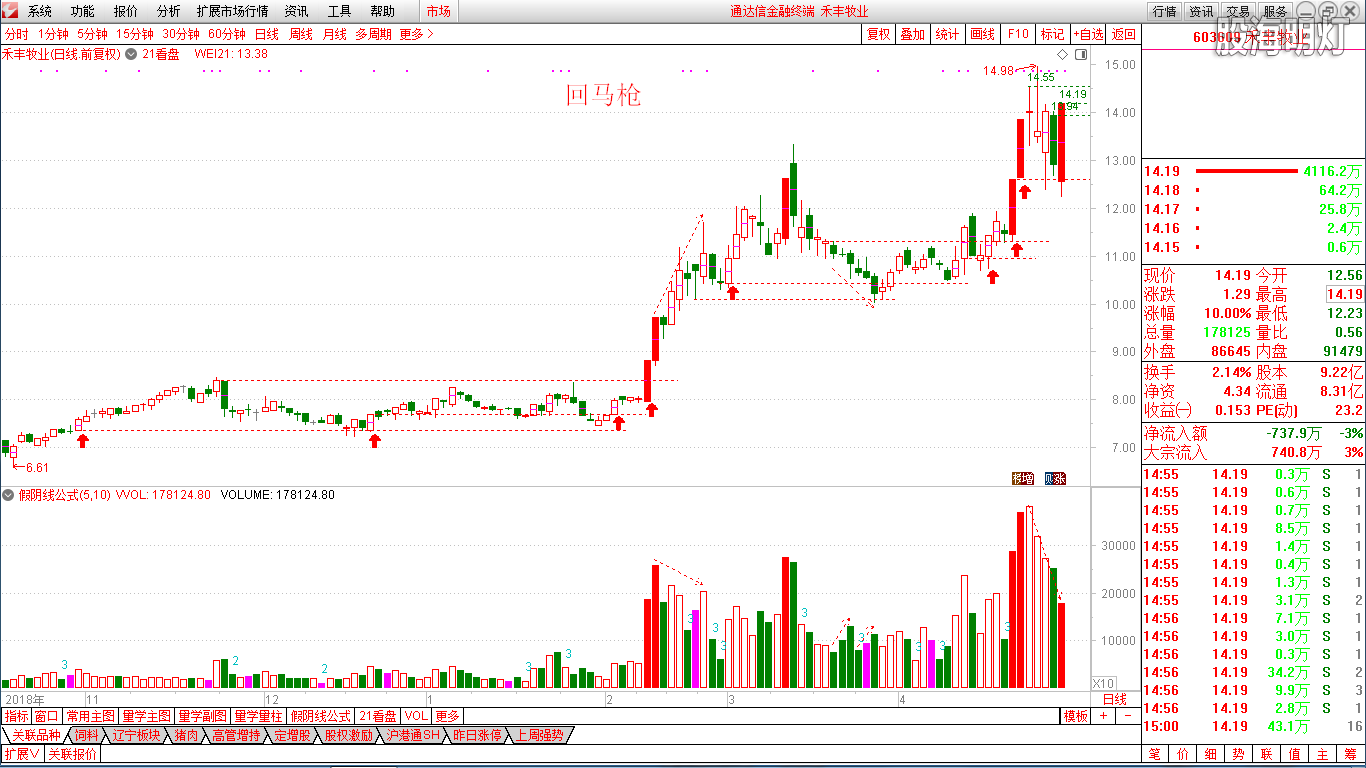Select the 辽宁板块 tab
The width and height of the screenshot is (1366, 768).
point(136,735)
